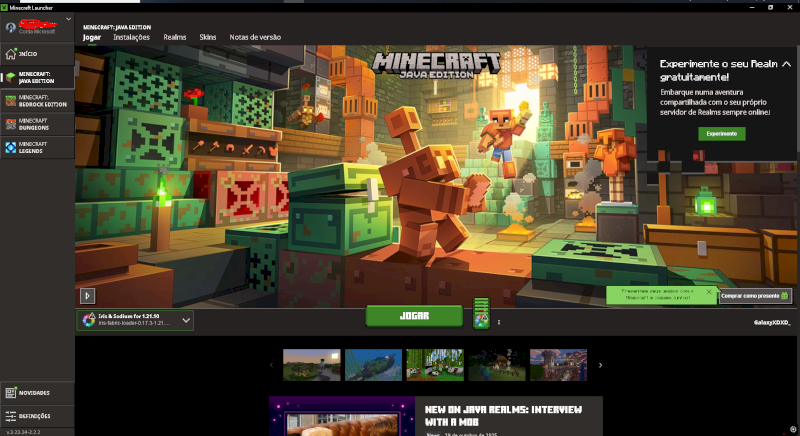800x436 pixels.
Task: Switch to the Instalações tab
Action: tap(132, 37)
